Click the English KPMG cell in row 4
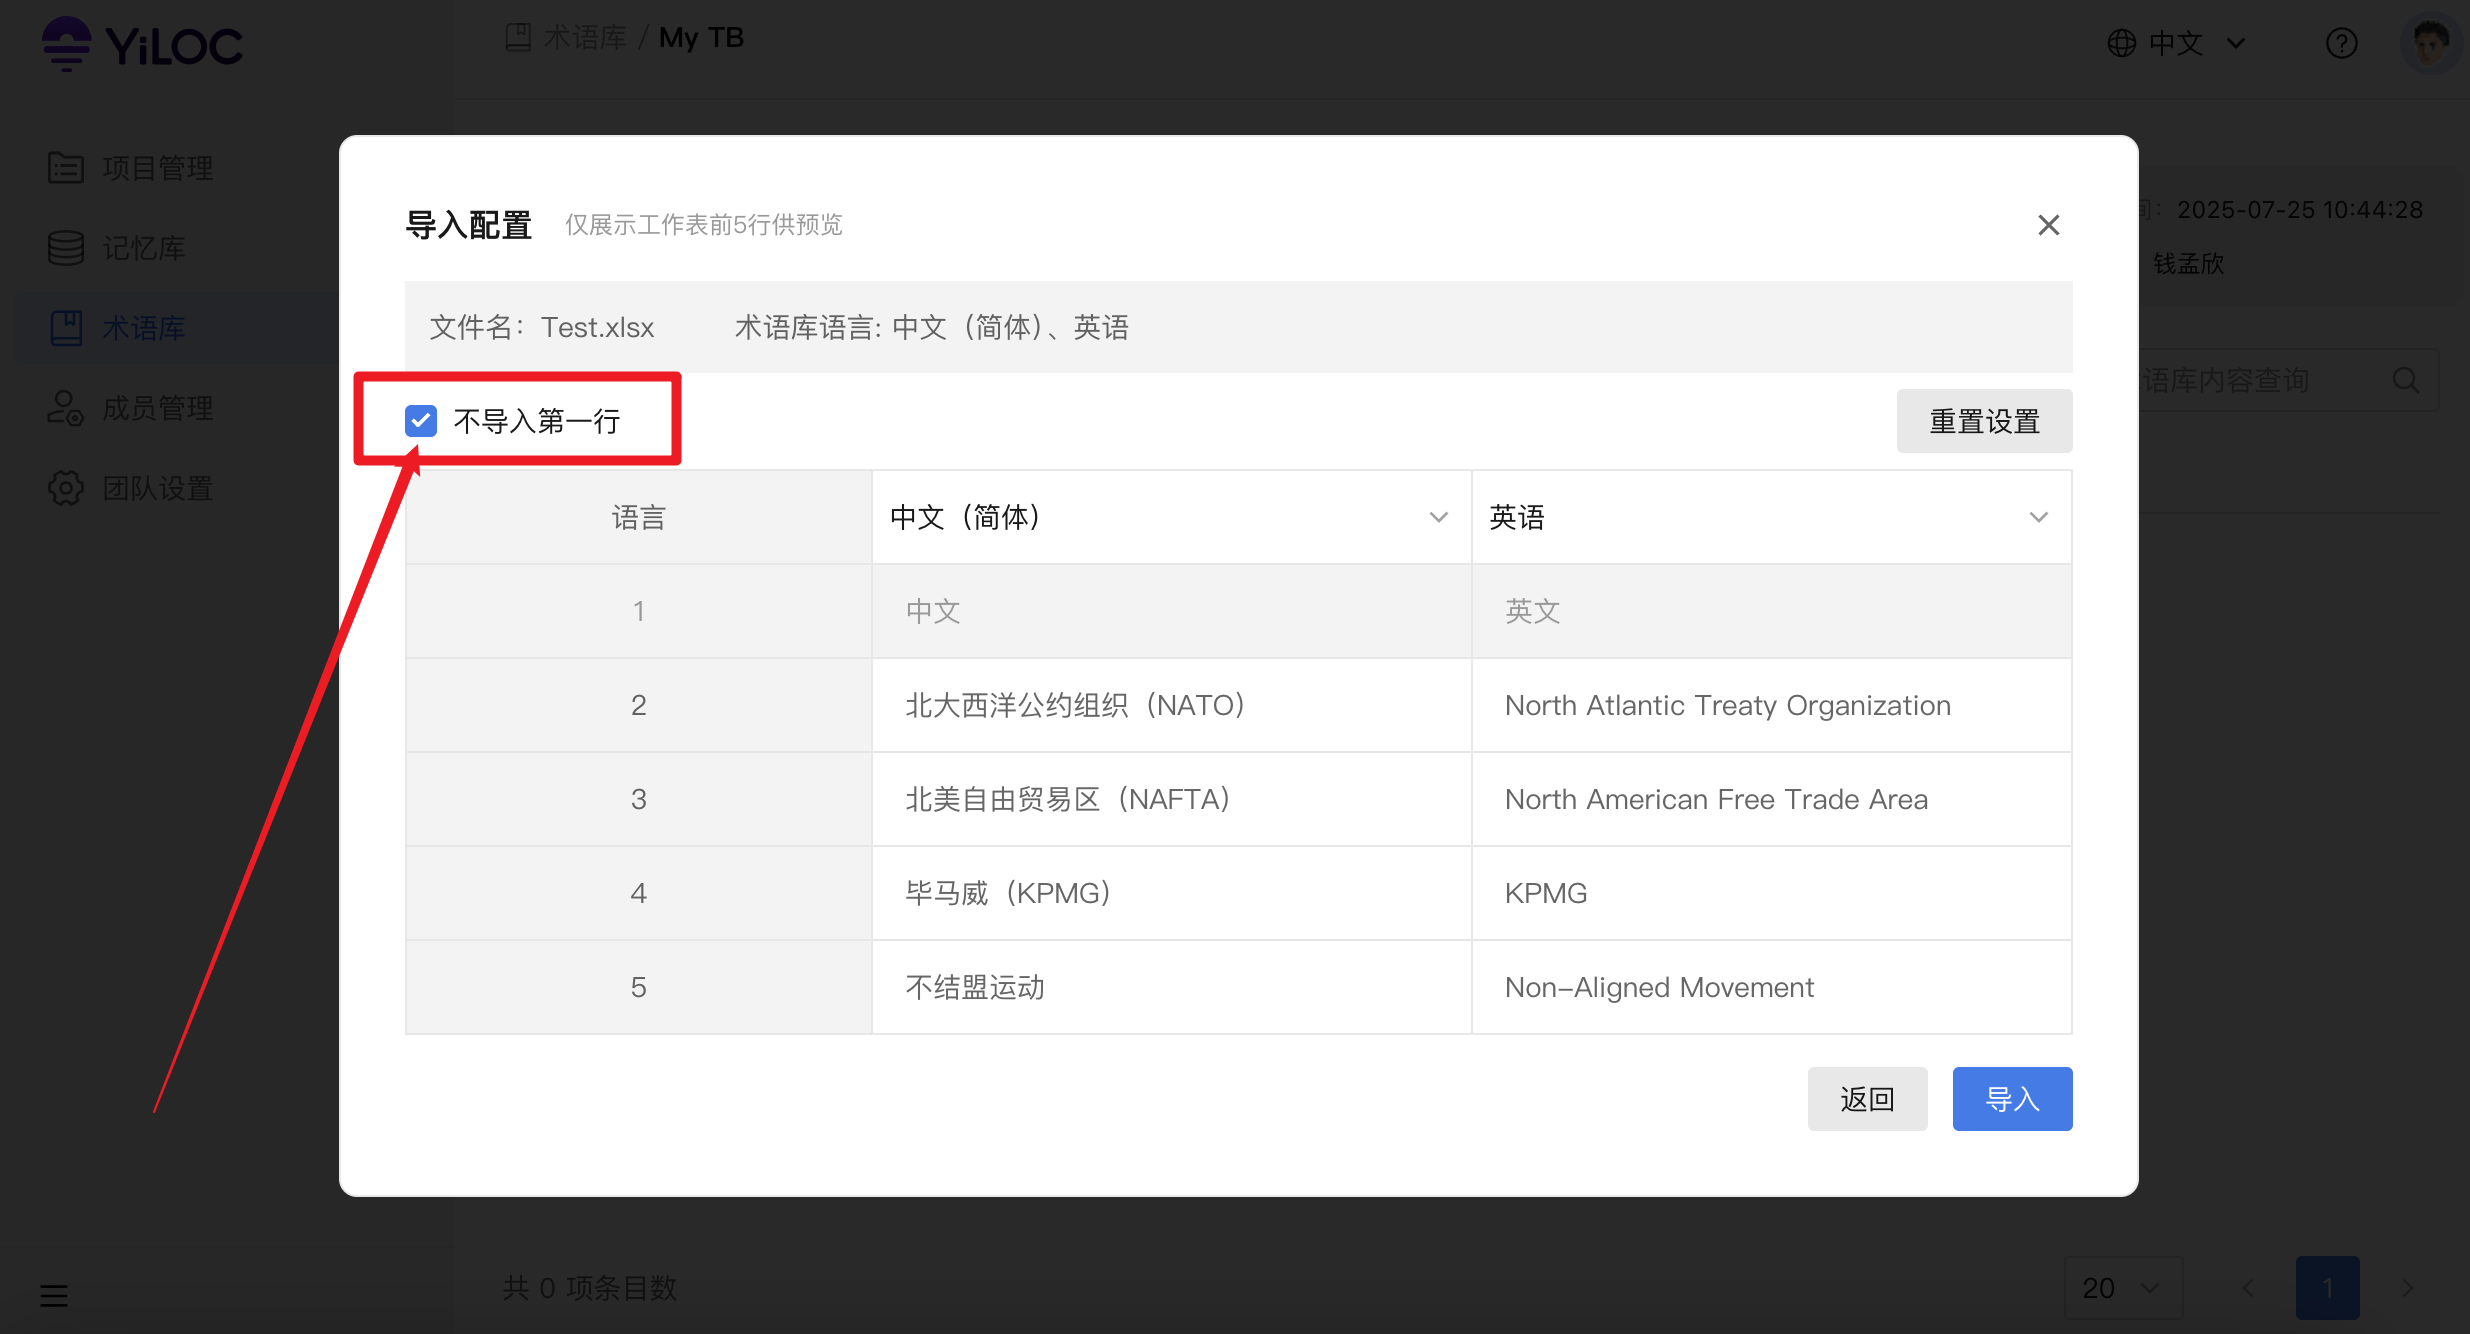The width and height of the screenshot is (2470, 1334). click(1771, 893)
